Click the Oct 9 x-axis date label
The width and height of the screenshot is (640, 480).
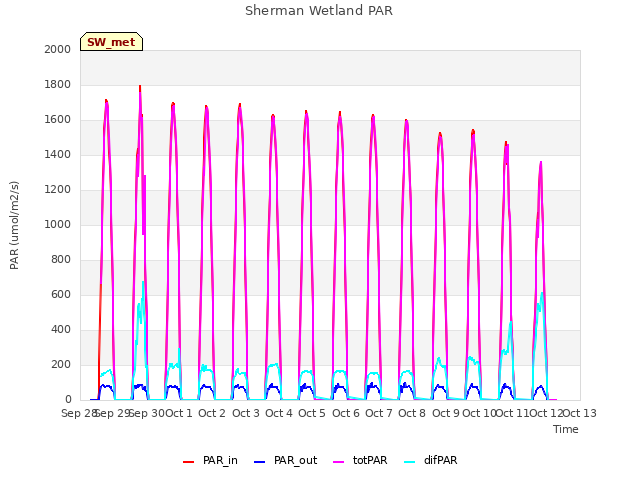[x=446, y=413]
